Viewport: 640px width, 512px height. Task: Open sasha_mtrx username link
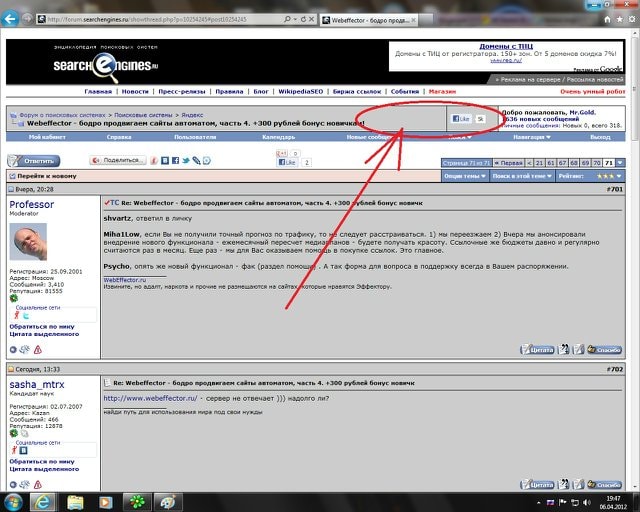(37, 385)
